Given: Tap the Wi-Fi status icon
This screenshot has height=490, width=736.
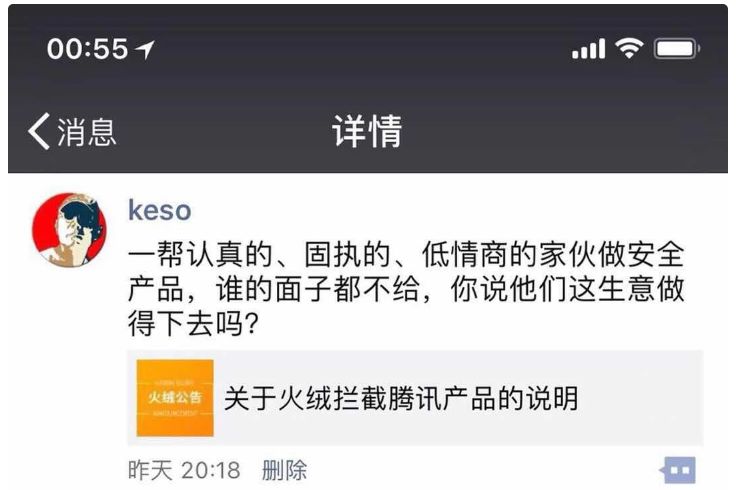Looking at the screenshot, I should pos(629,48).
